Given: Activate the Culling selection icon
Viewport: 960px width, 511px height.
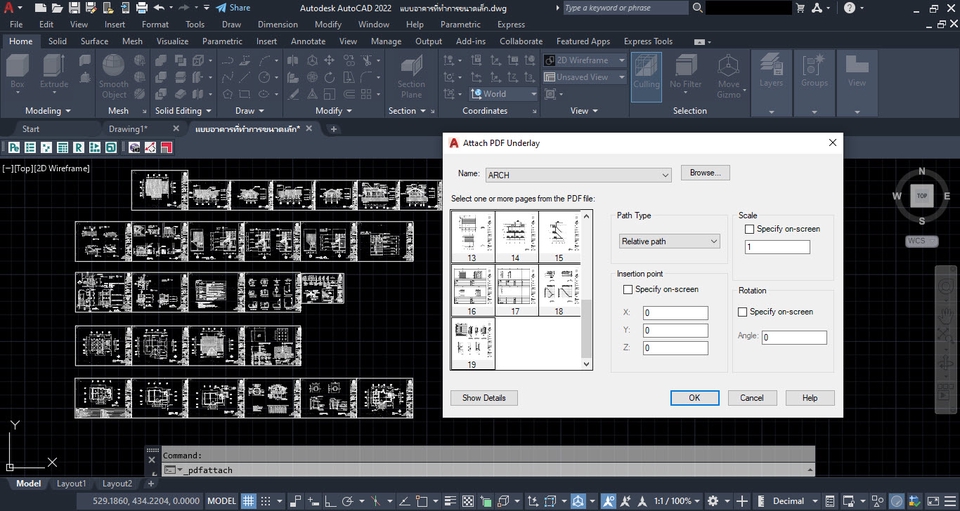Looking at the screenshot, I should click(x=646, y=67).
